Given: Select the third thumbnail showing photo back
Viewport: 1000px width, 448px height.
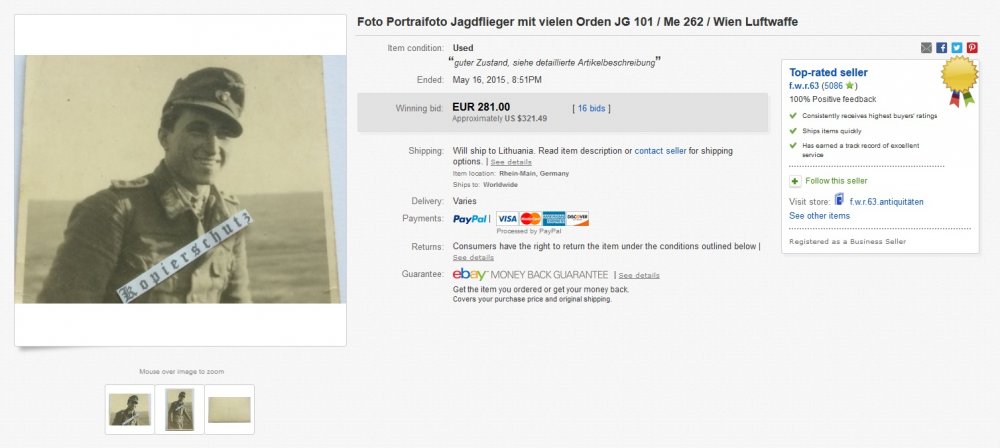Looking at the screenshot, I should [x=230, y=409].
